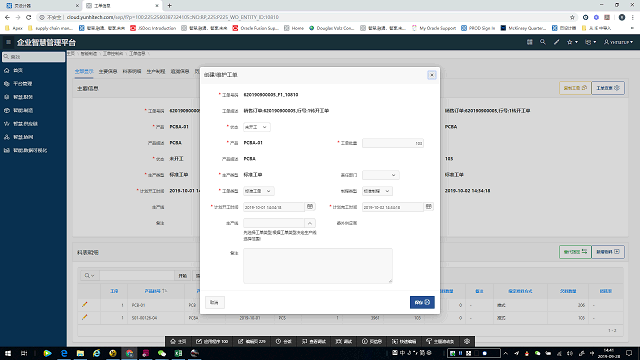This screenshot has width=640, height=360.
Task: Open the 首页 home item in sidebar
Action: point(18,70)
